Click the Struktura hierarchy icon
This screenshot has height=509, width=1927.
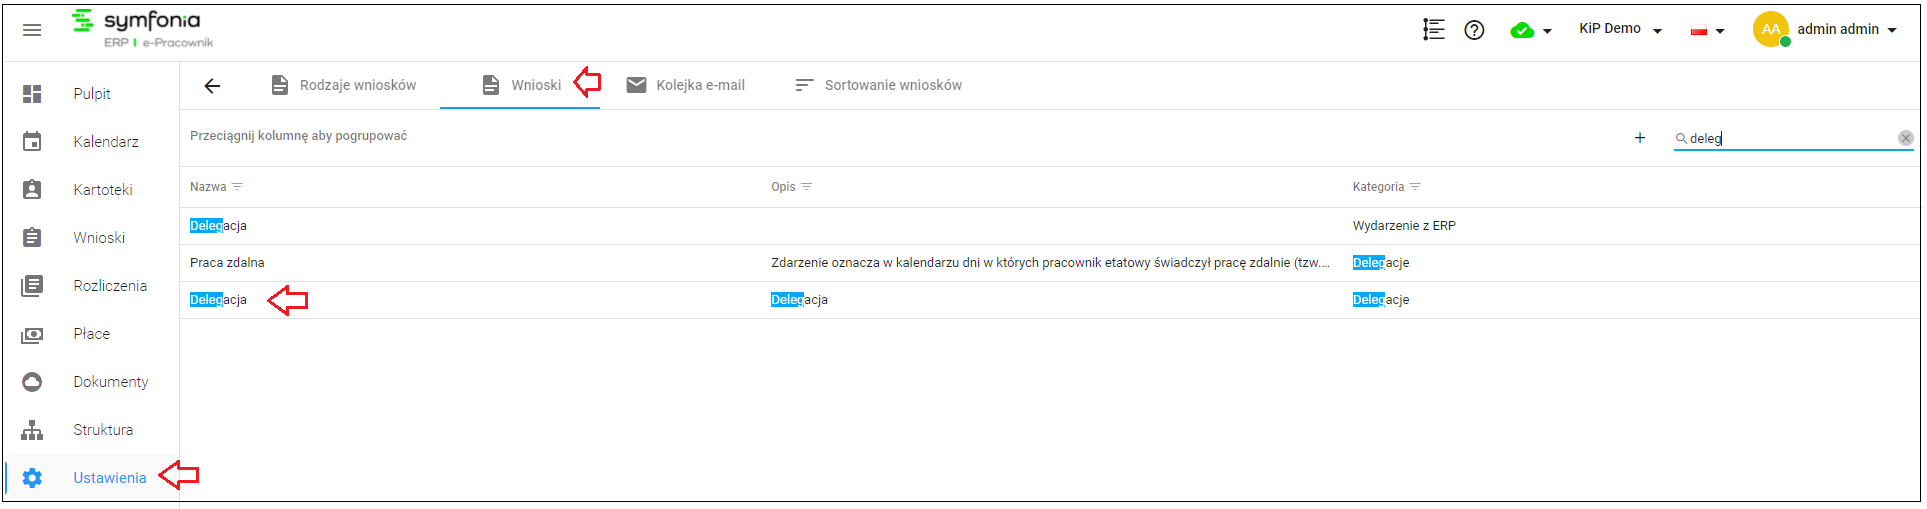pos(32,430)
